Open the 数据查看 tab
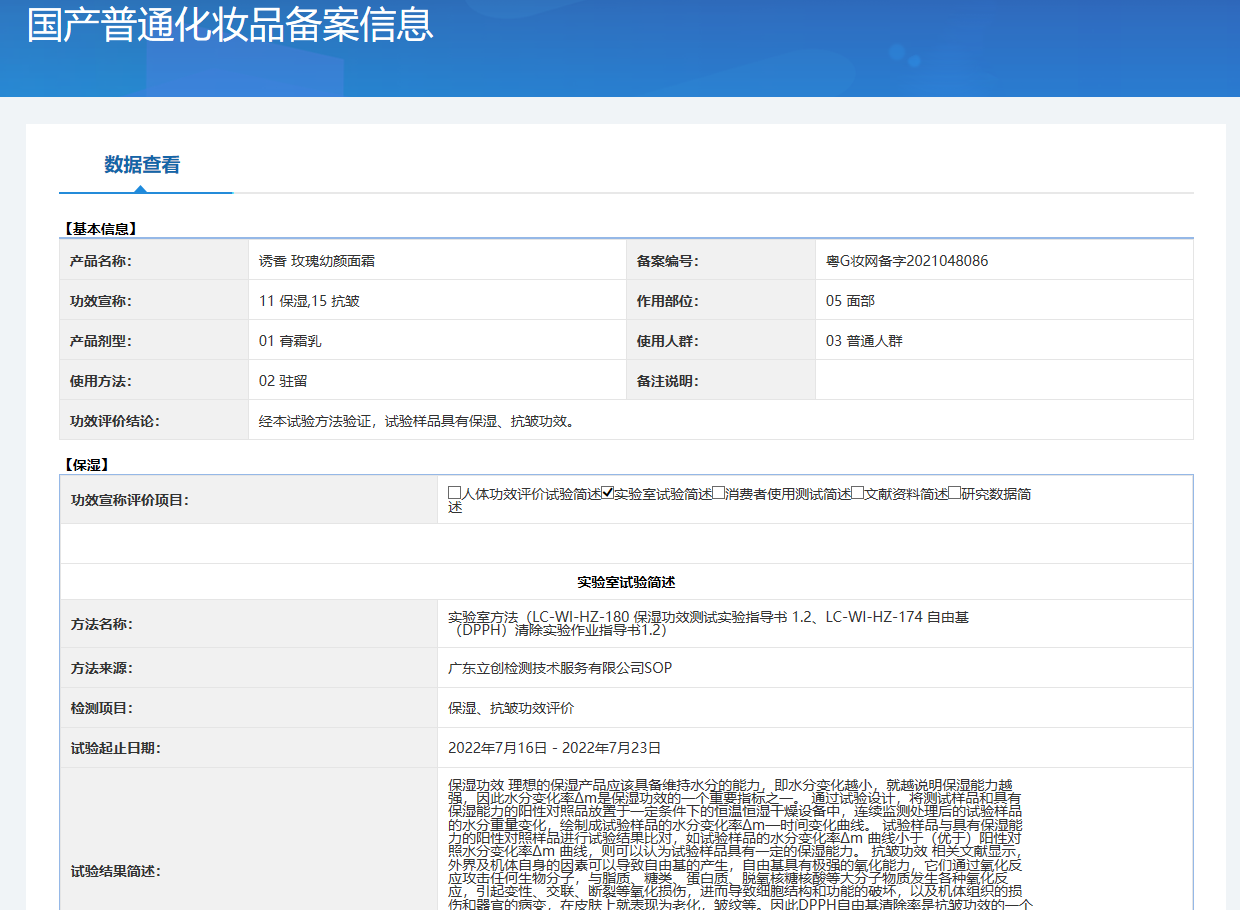Viewport: 1240px width, 910px height. tap(143, 165)
